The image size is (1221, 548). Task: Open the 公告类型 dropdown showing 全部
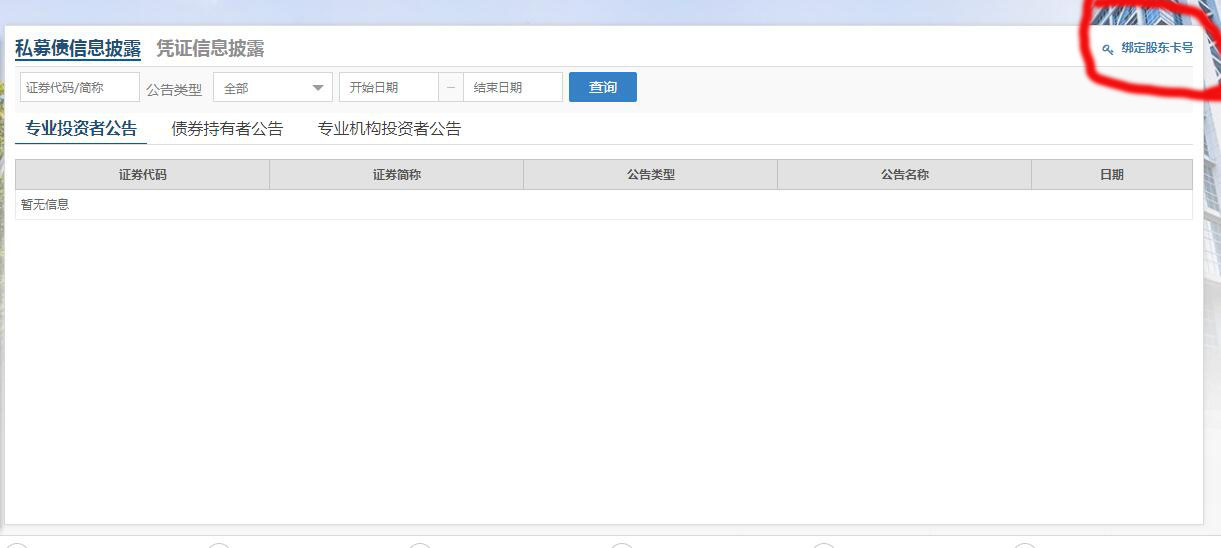(273, 87)
